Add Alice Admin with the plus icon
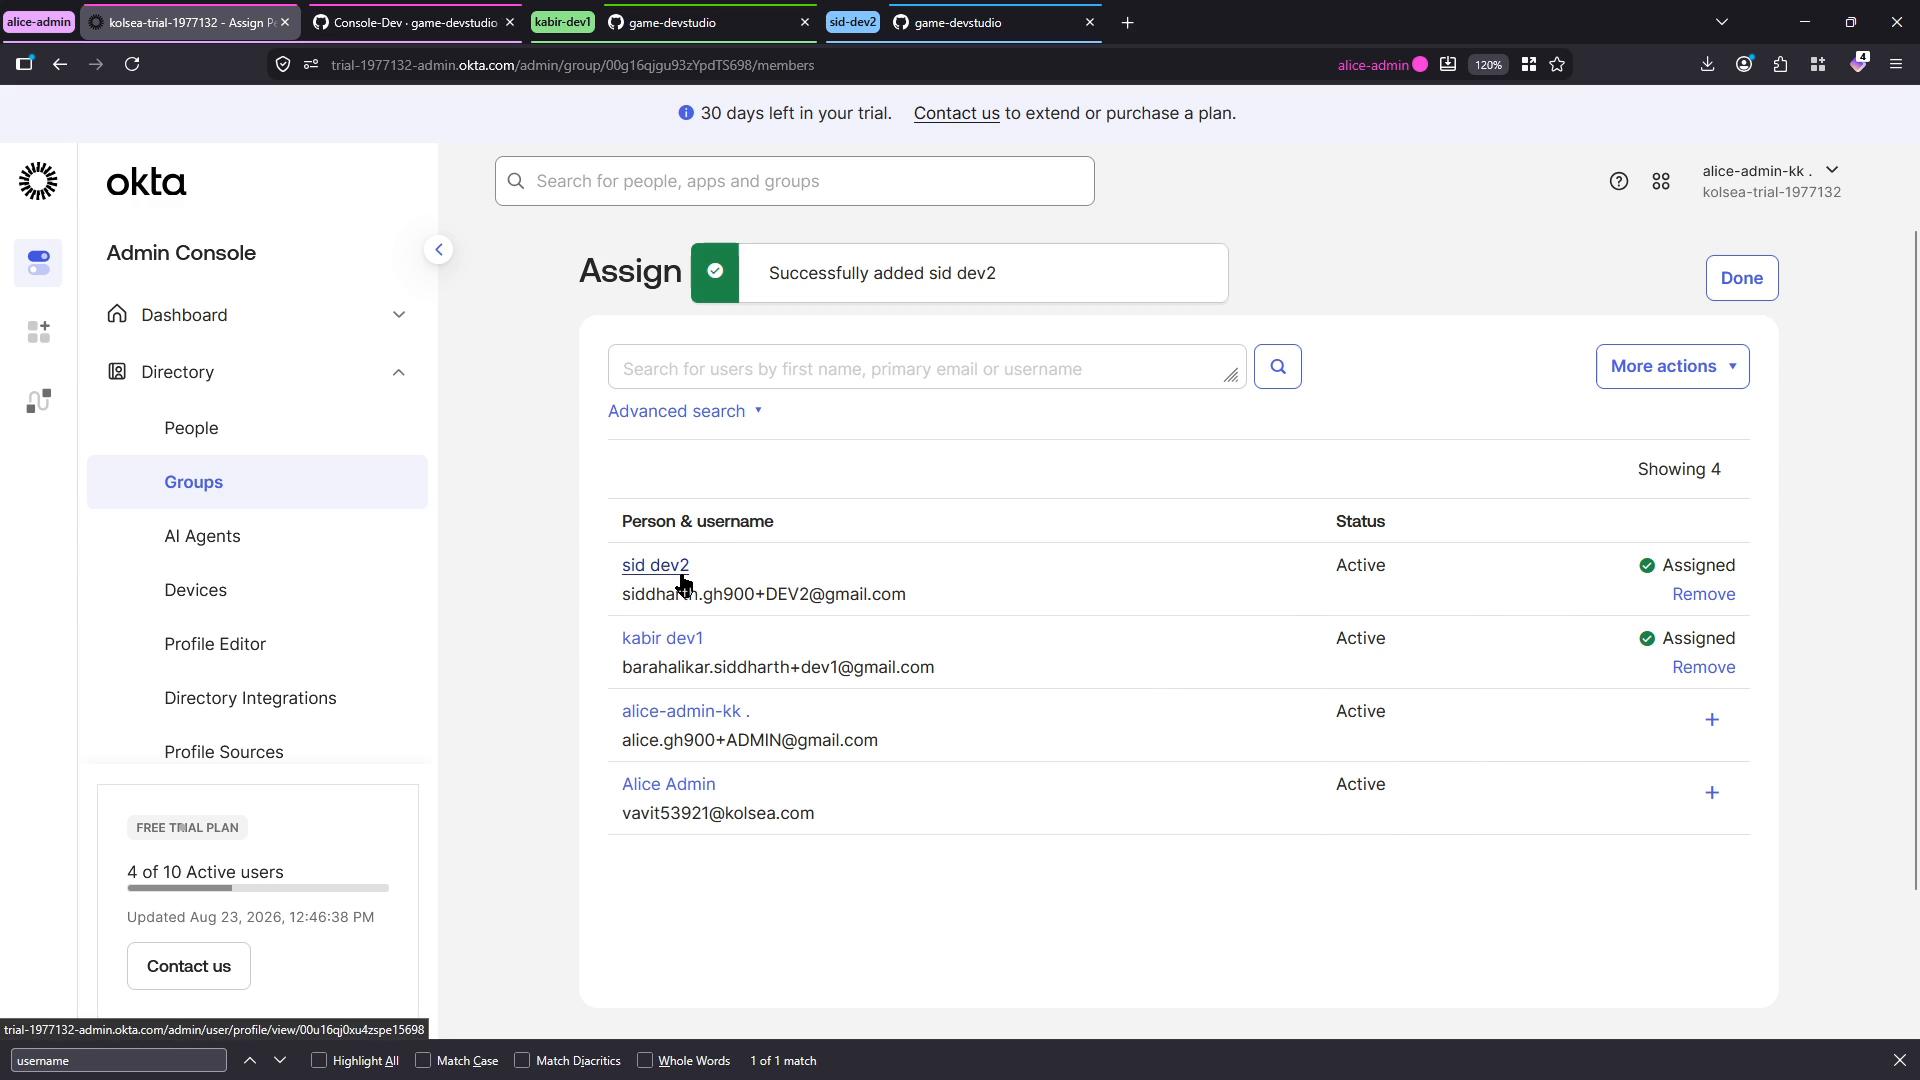 click(x=1712, y=793)
